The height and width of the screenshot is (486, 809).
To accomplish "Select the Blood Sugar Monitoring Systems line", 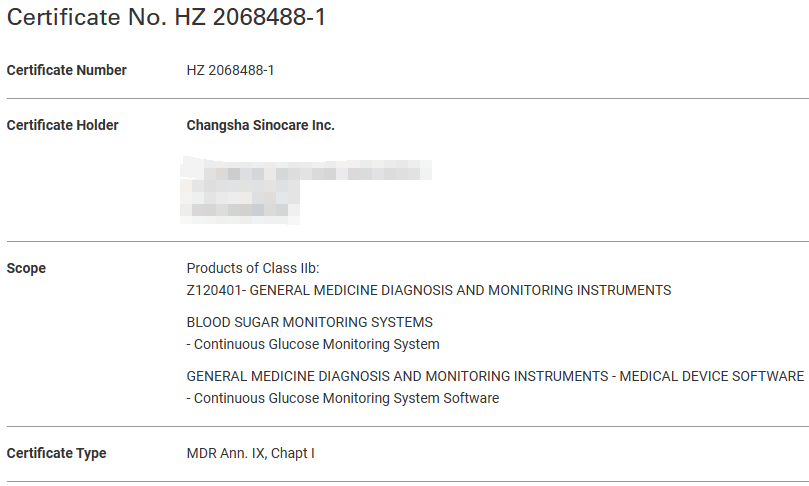I will tap(310, 322).
